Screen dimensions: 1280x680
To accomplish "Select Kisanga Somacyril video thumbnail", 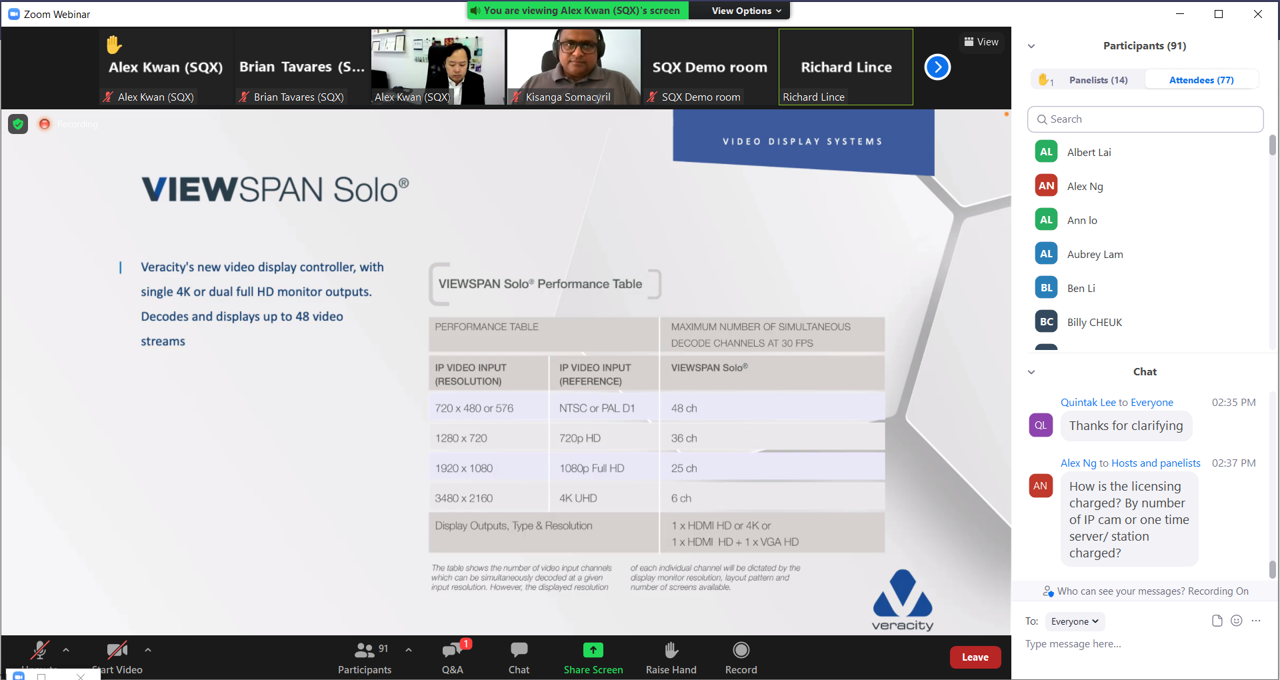I will tap(574, 67).
